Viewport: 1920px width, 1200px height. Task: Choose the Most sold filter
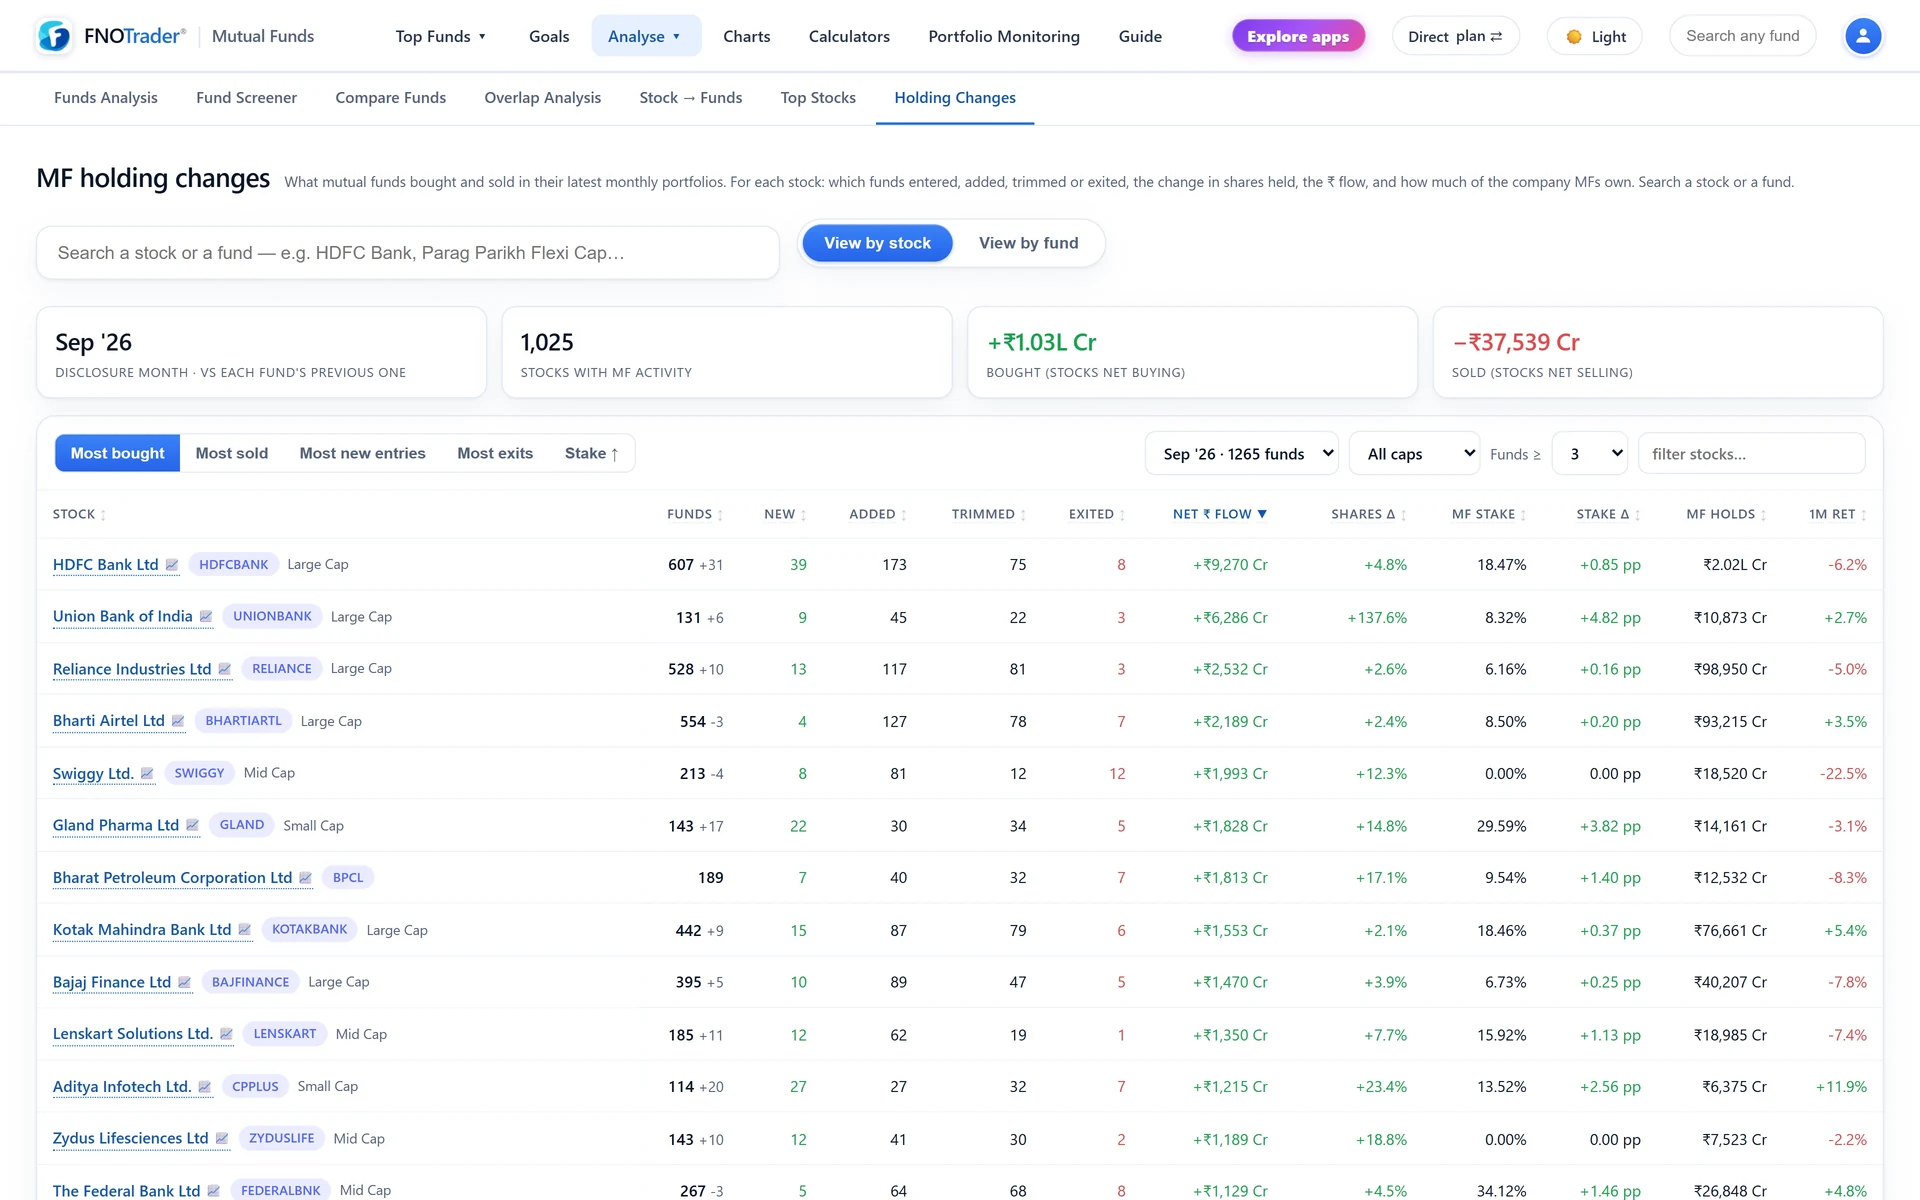(232, 453)
